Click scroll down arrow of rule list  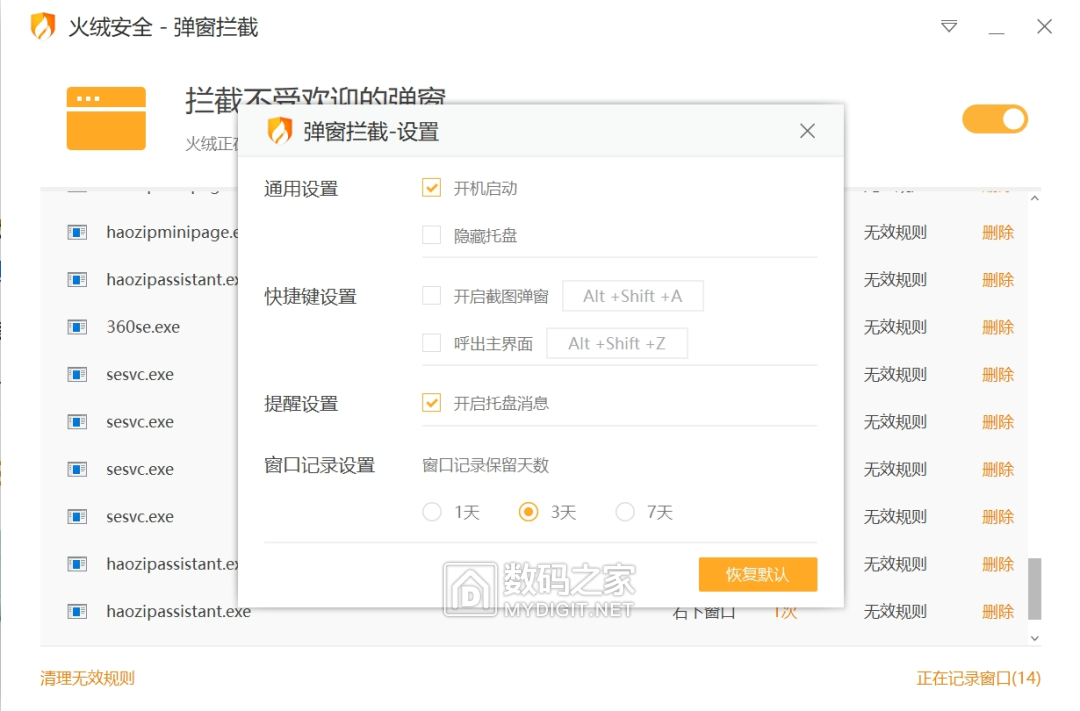1035,639
